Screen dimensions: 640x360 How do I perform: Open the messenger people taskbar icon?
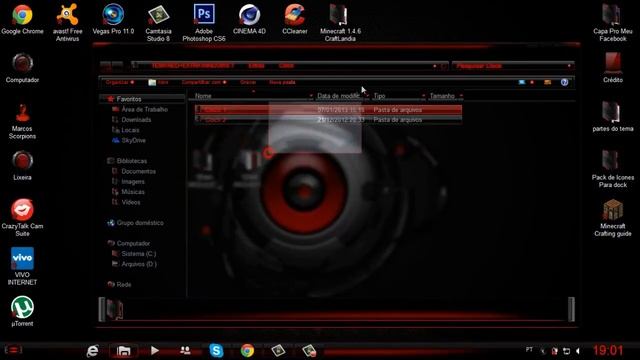[x=185, y=350]
